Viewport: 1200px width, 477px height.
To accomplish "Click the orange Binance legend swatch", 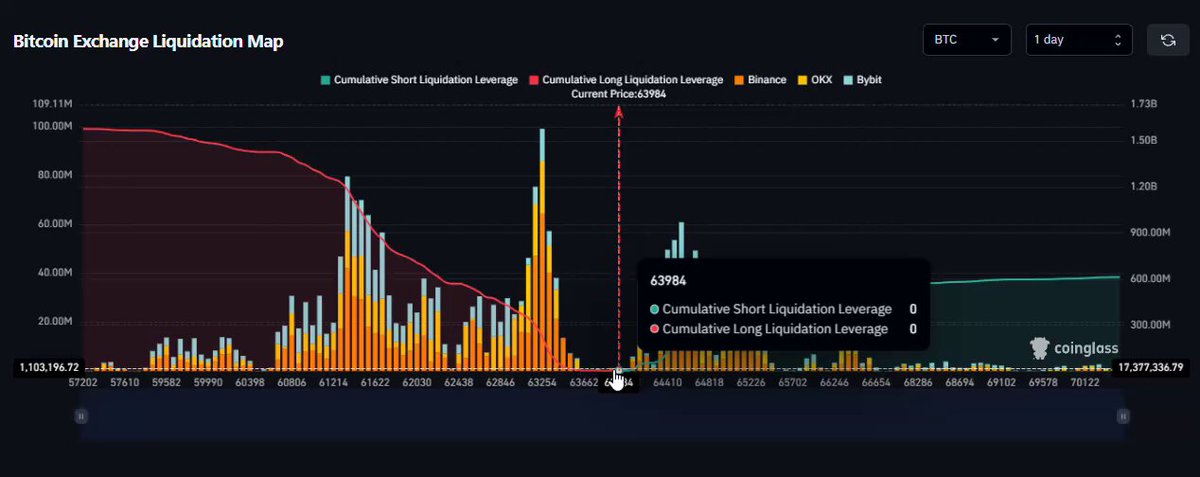I will click(739, 79).
